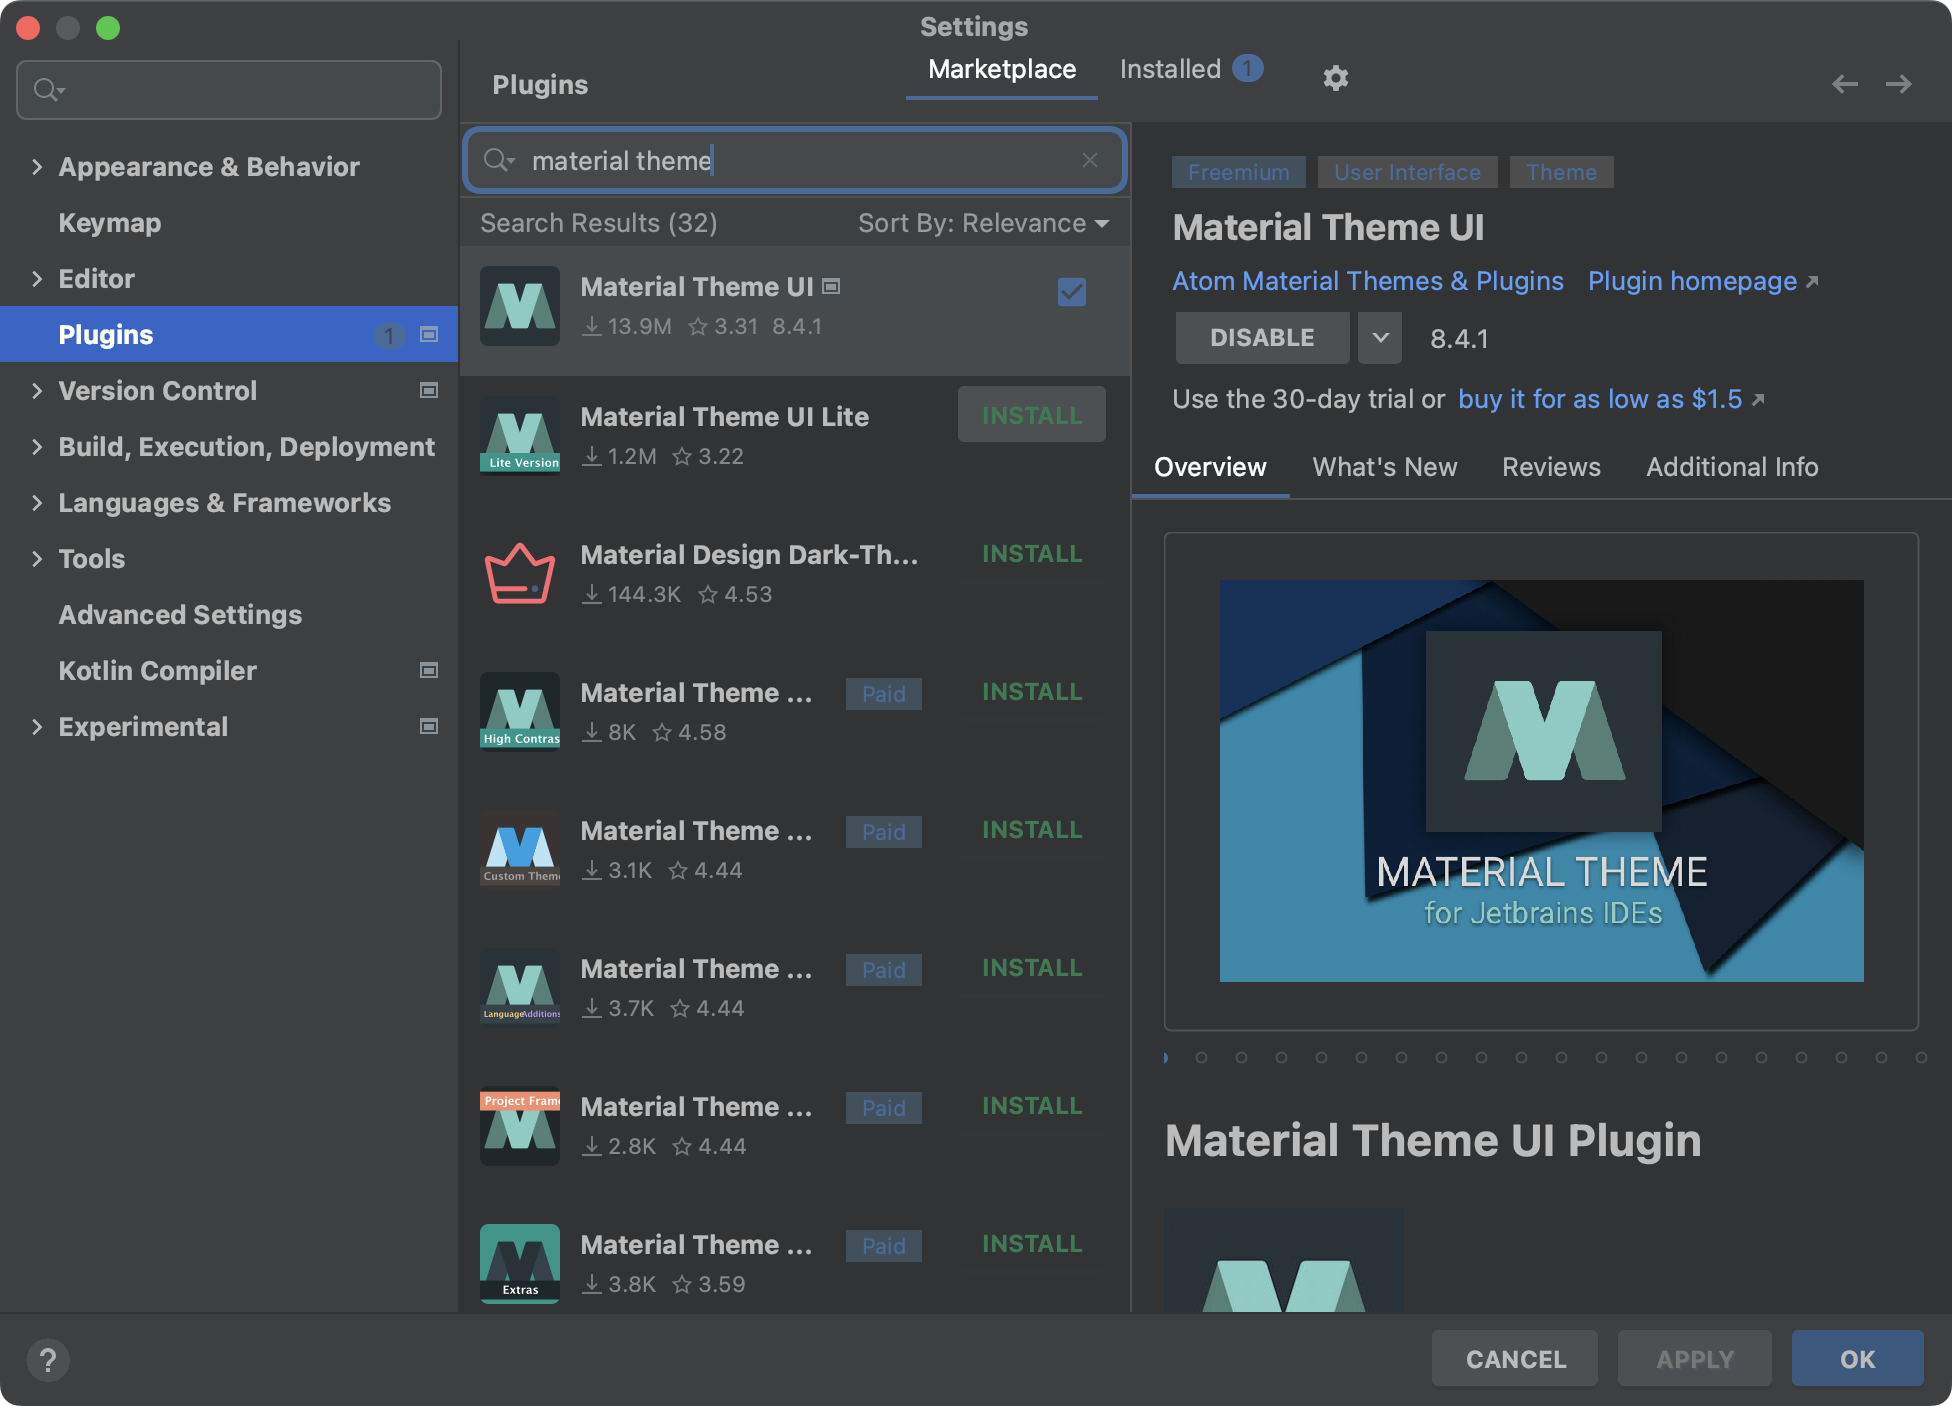This screenshot has height=1406, width=1952.
Task: Uncheck the Material Theme UI enabled checkbox
Action: 1071,292
